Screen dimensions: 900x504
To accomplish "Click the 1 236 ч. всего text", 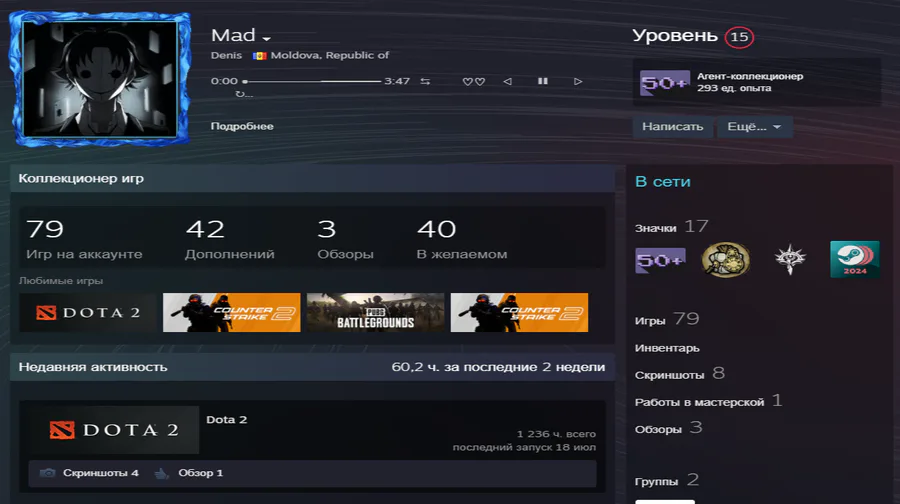I will click(556, 434).
